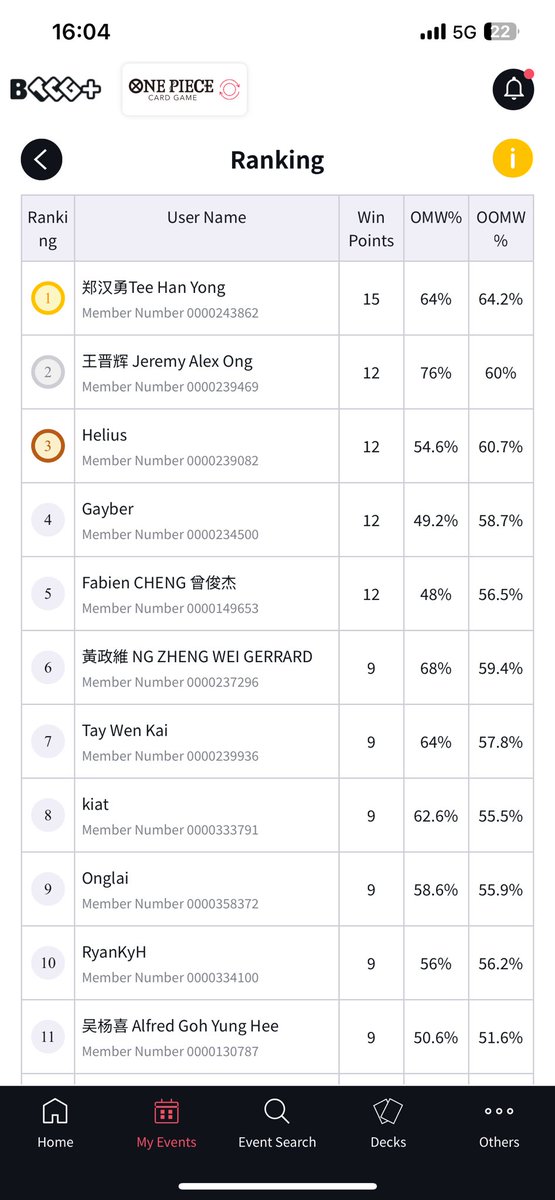Go to Home tab
Image resolution: width=555 pixels, height=1200 pixels.
[55, 1124]
